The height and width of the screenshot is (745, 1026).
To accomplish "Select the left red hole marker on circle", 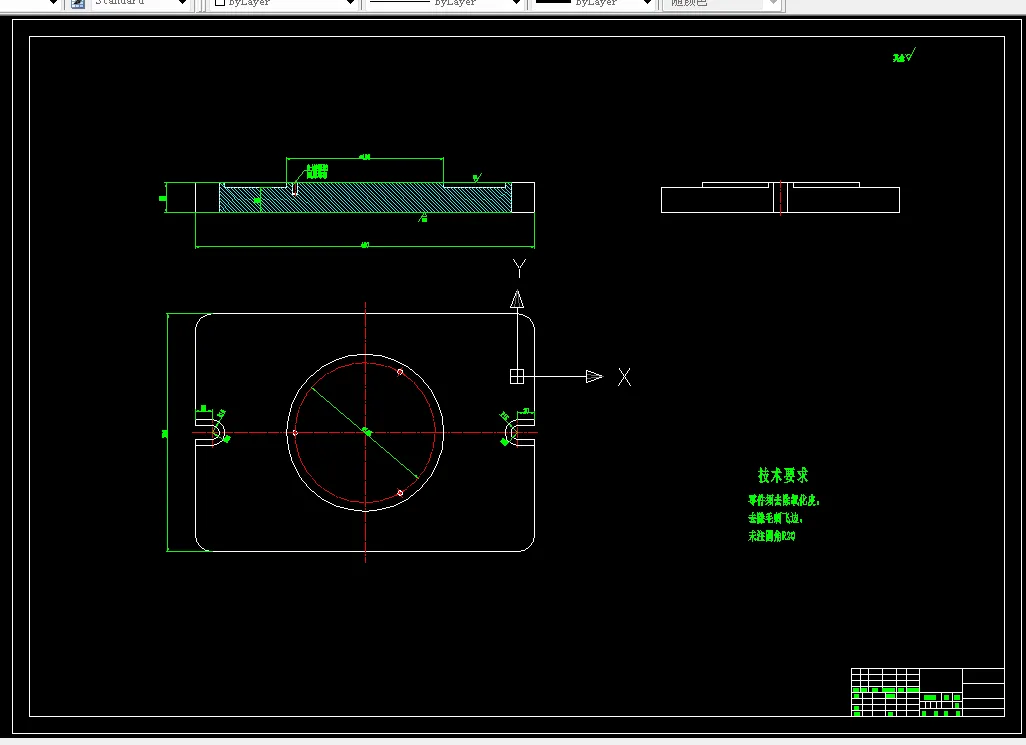I will [x=295, y=432].
